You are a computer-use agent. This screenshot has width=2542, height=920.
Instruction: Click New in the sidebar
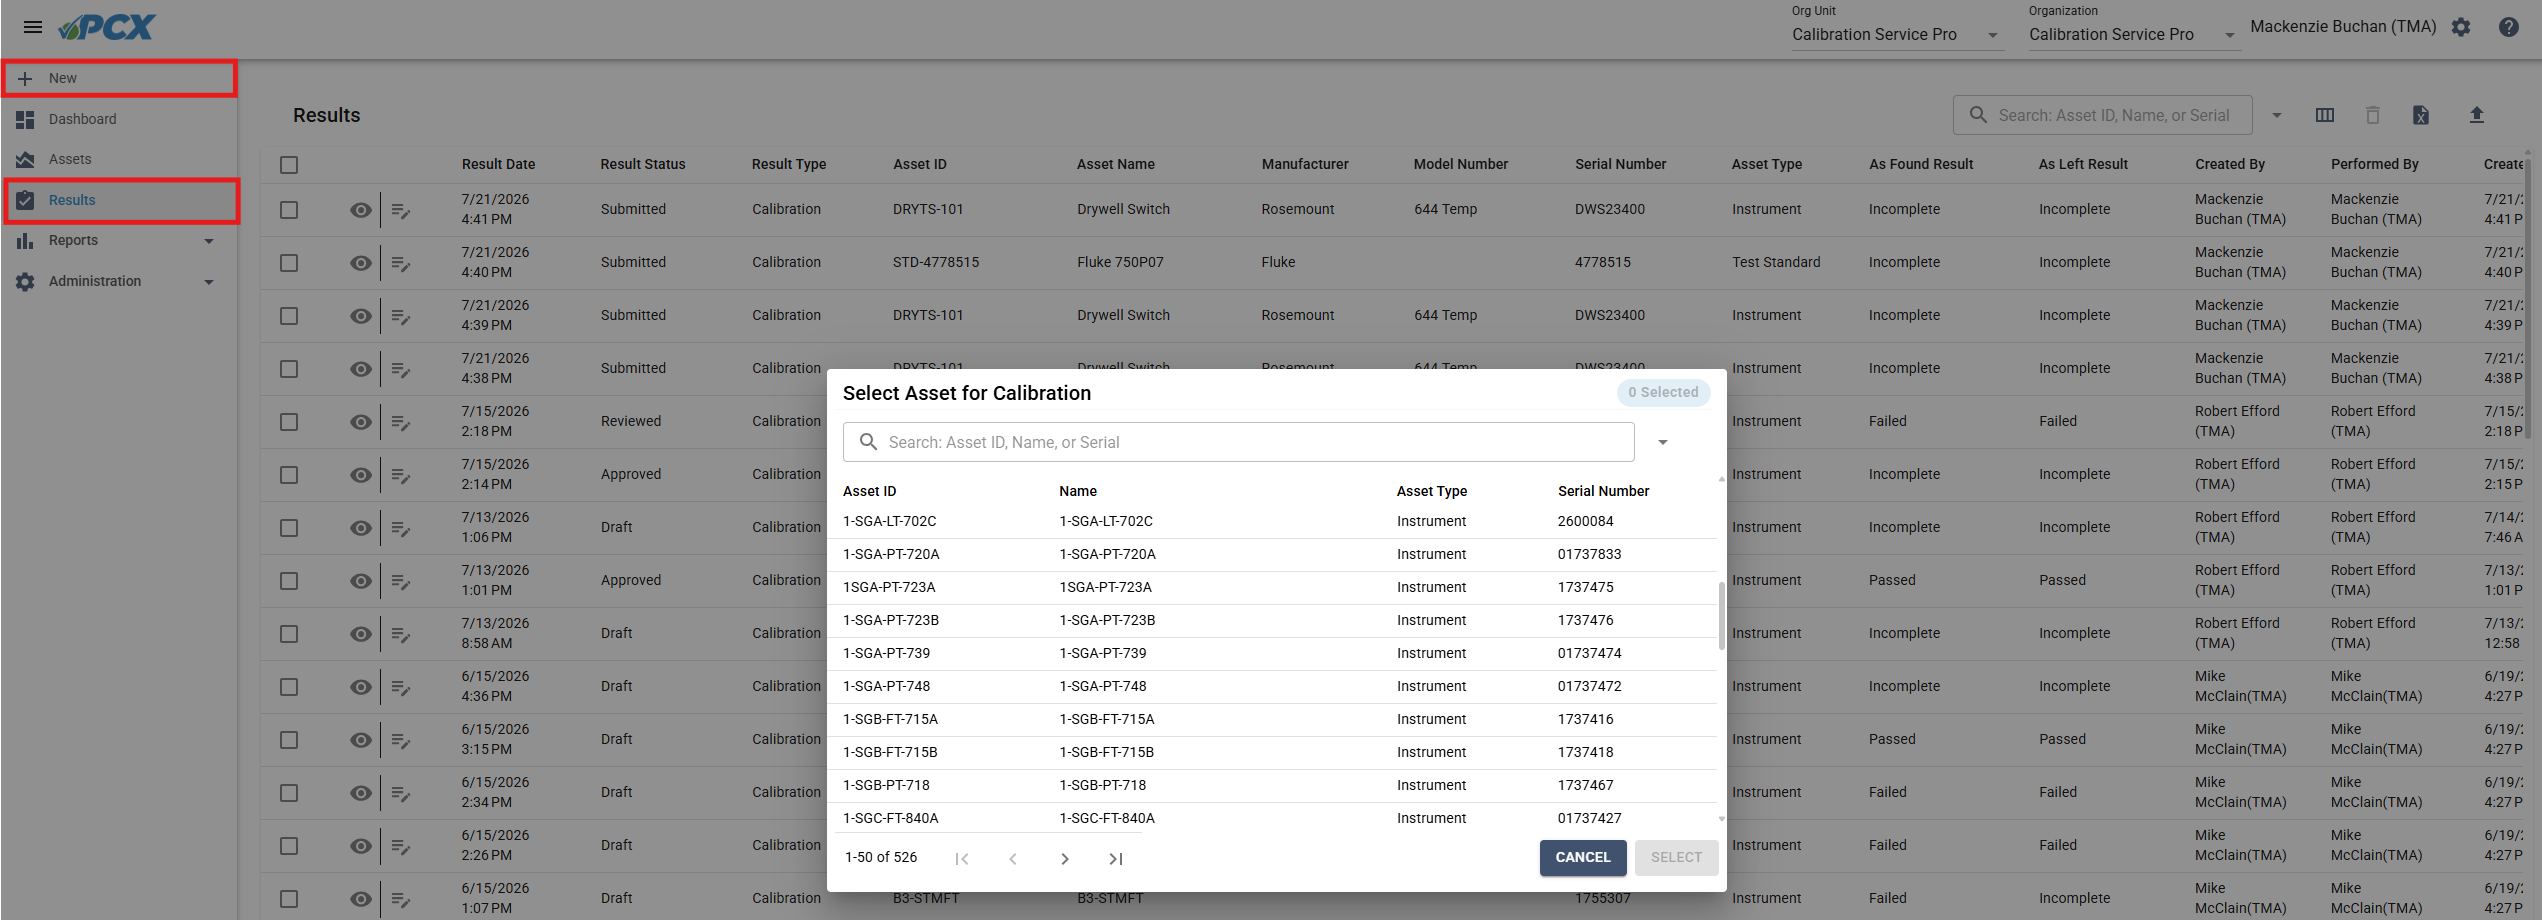click(x=119, y=78)
